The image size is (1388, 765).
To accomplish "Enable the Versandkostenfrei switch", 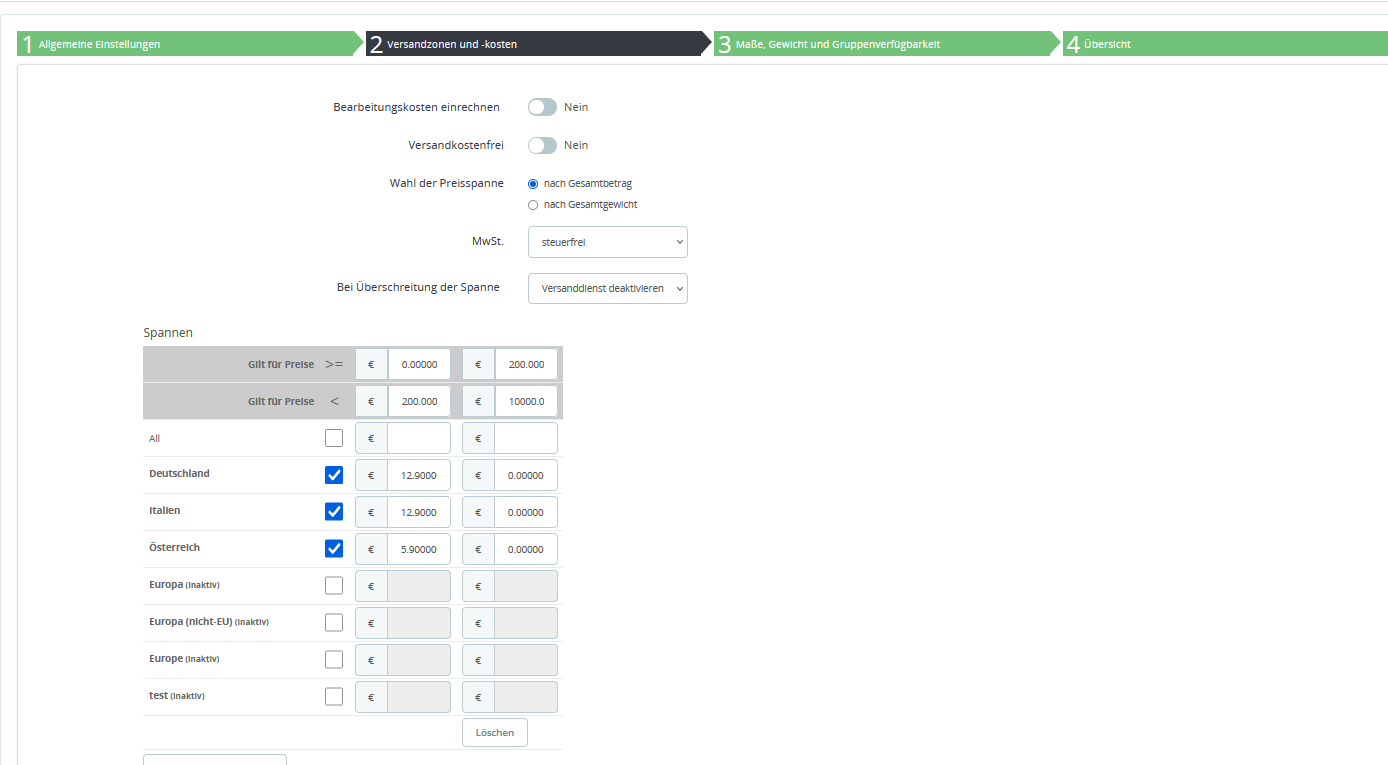I will pos(542,145).
